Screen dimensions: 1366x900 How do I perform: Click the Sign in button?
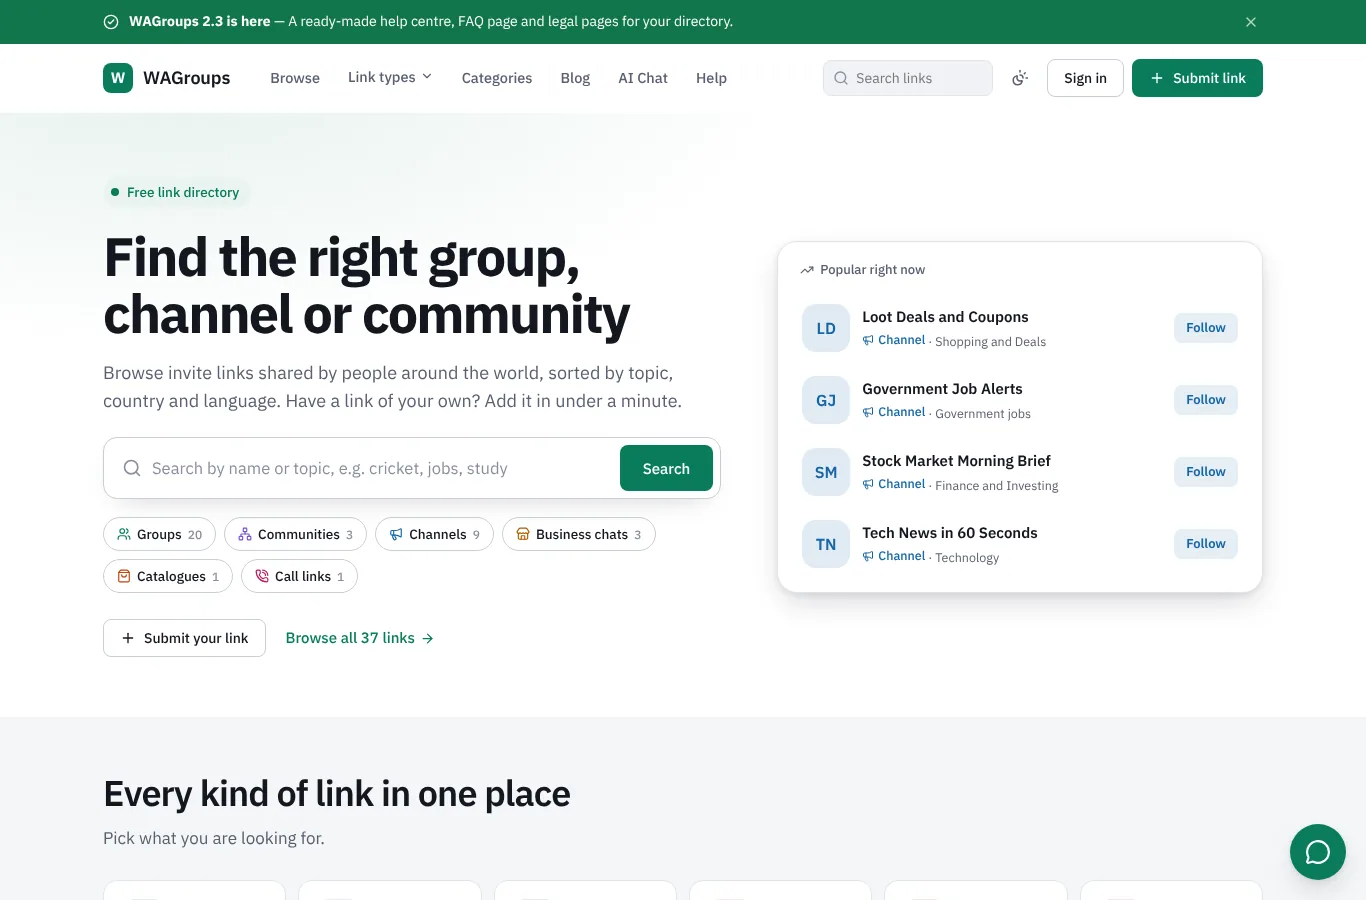1085,78
